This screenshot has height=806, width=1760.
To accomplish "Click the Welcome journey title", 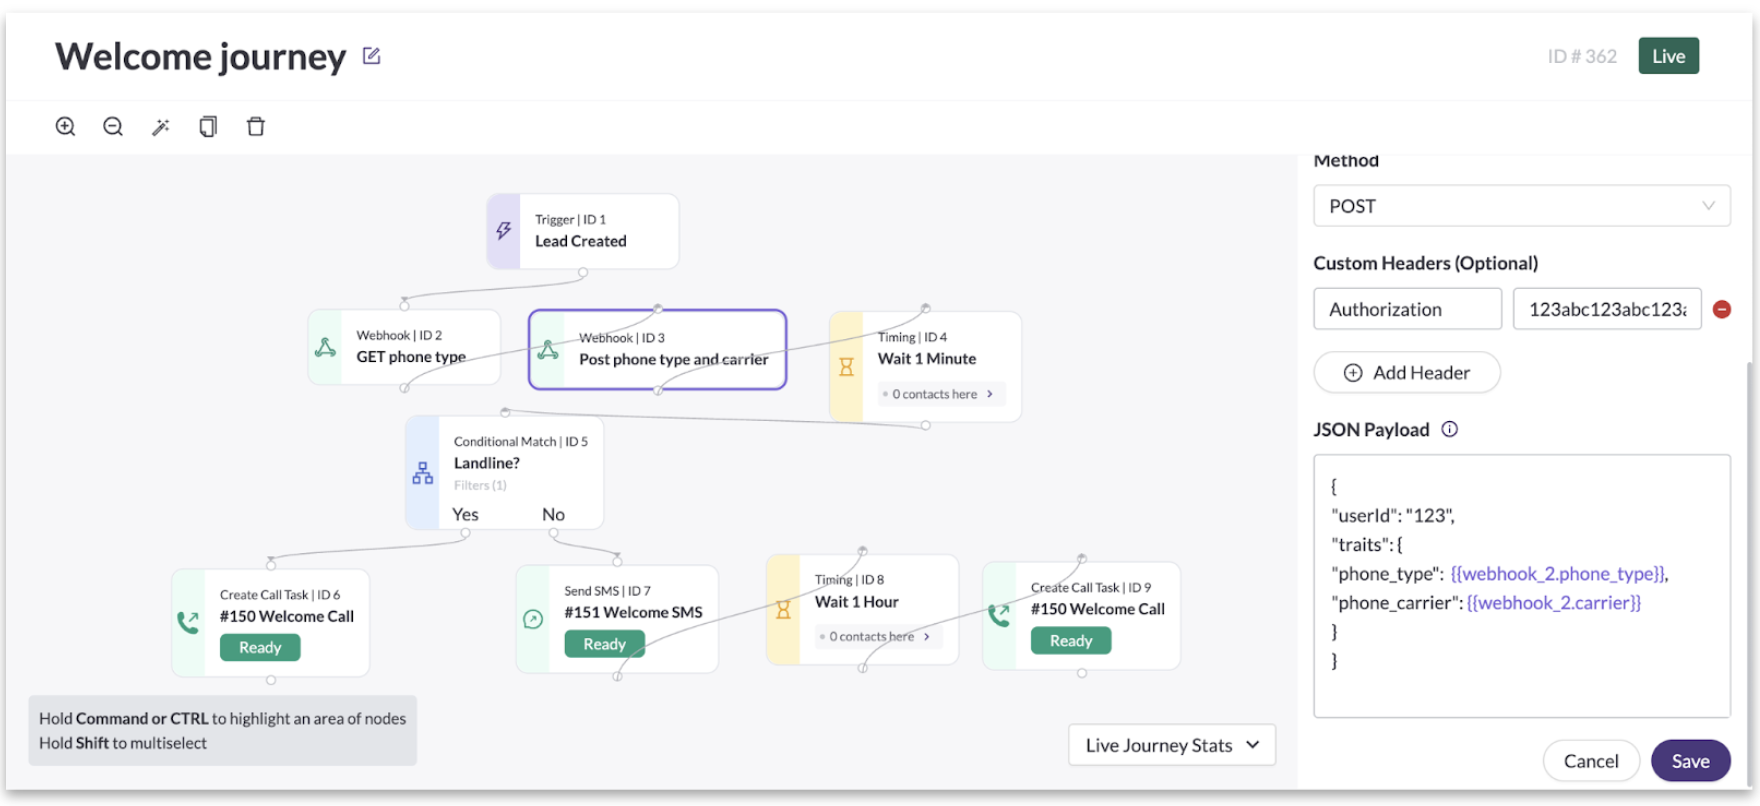I will 200,56.
